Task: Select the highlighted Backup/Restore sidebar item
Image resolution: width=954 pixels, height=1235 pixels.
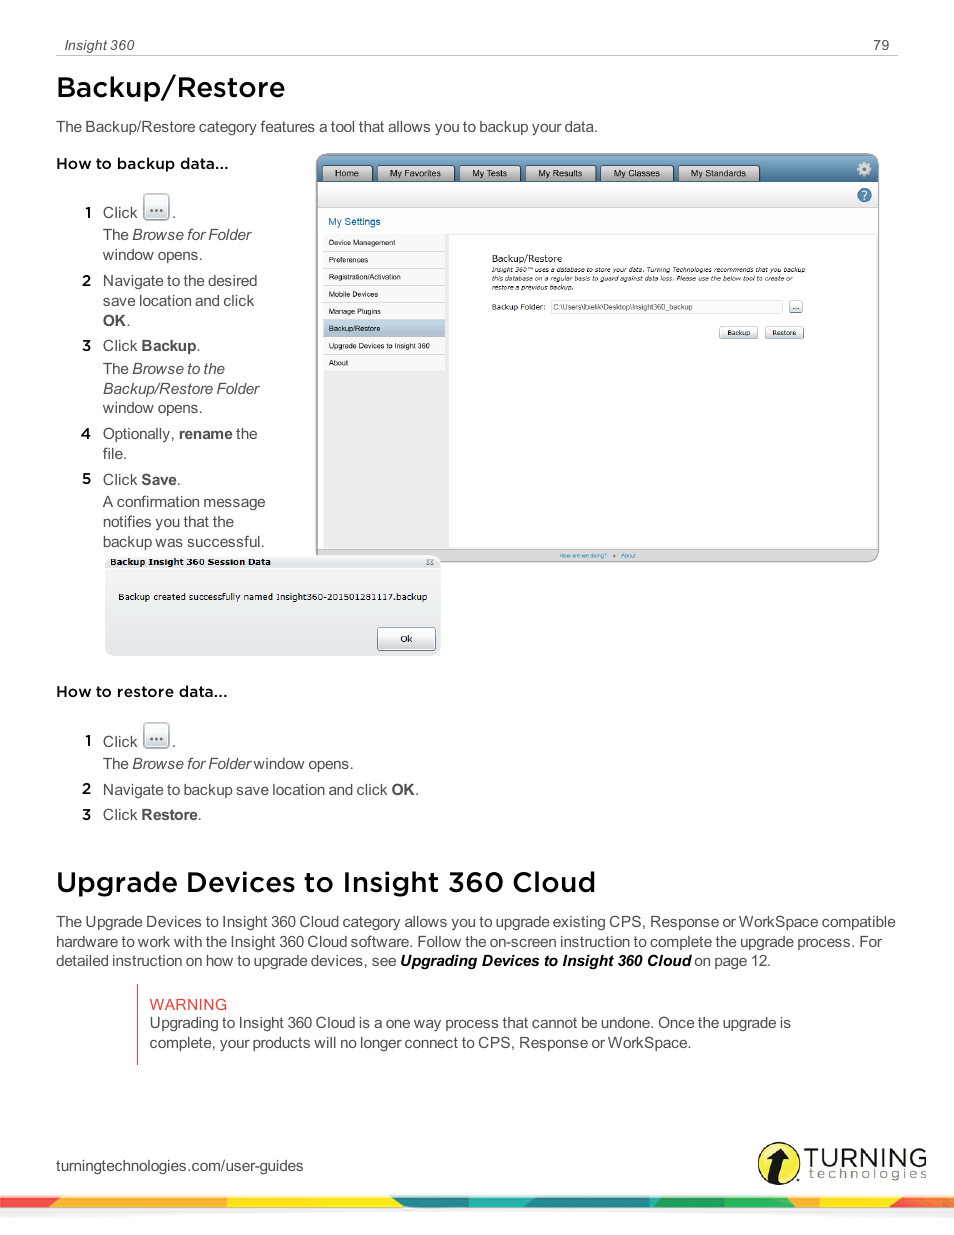Action: pyautogui.click(x=384, y=328)
